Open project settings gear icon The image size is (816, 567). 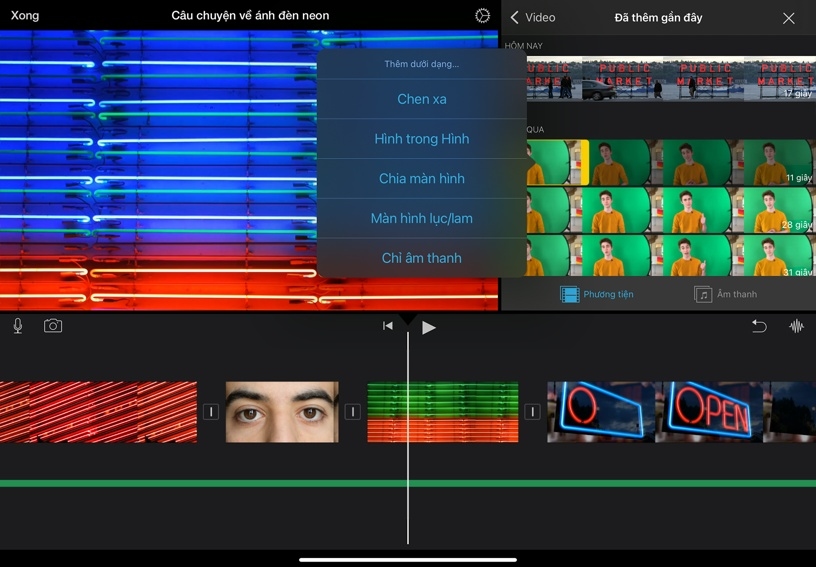tap(483, 16)
